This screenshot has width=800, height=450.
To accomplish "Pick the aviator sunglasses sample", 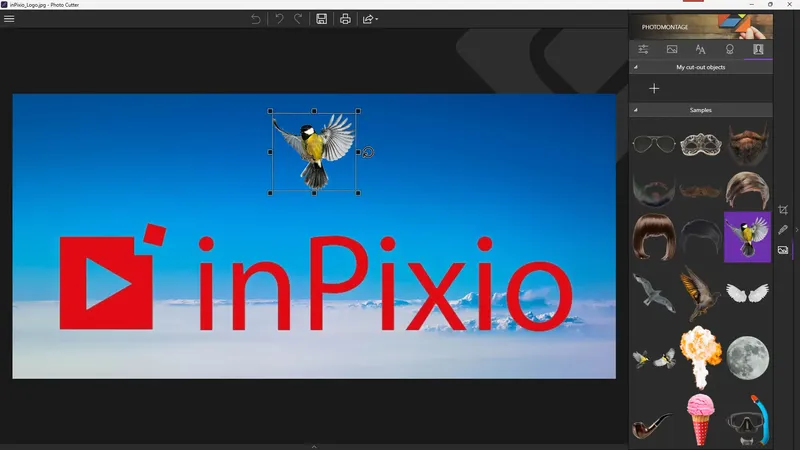I will (654, 144).
